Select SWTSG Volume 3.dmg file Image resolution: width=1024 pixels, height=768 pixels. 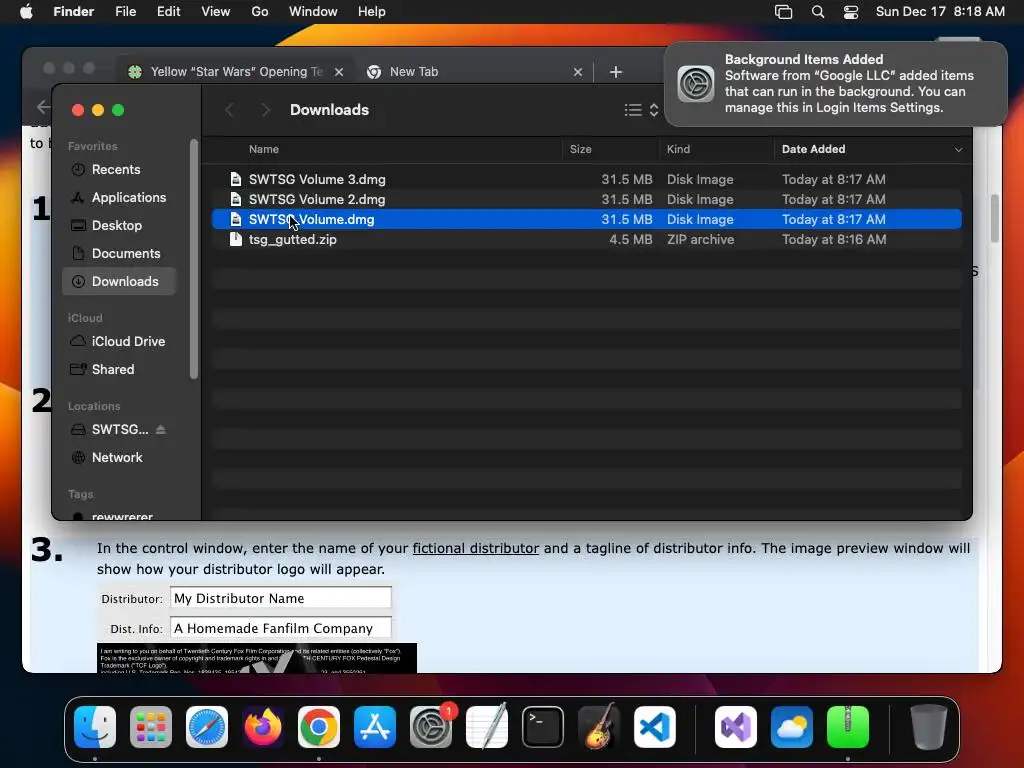point(586,179)
